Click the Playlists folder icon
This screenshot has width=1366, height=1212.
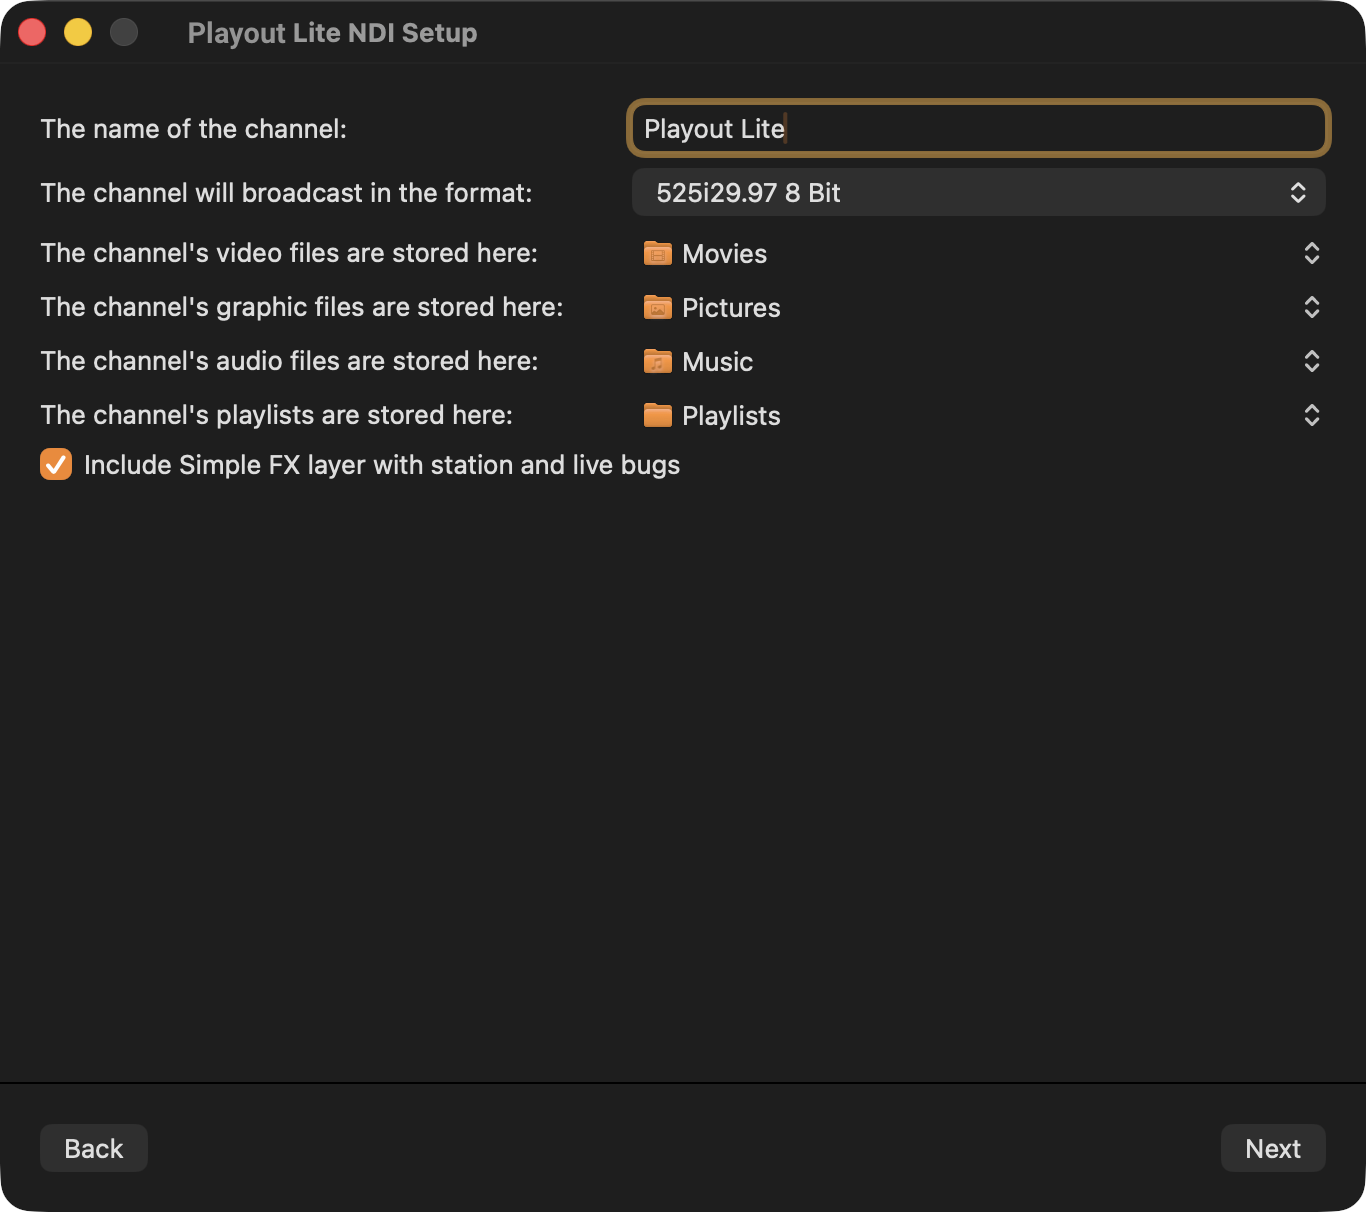coord(658,415)
